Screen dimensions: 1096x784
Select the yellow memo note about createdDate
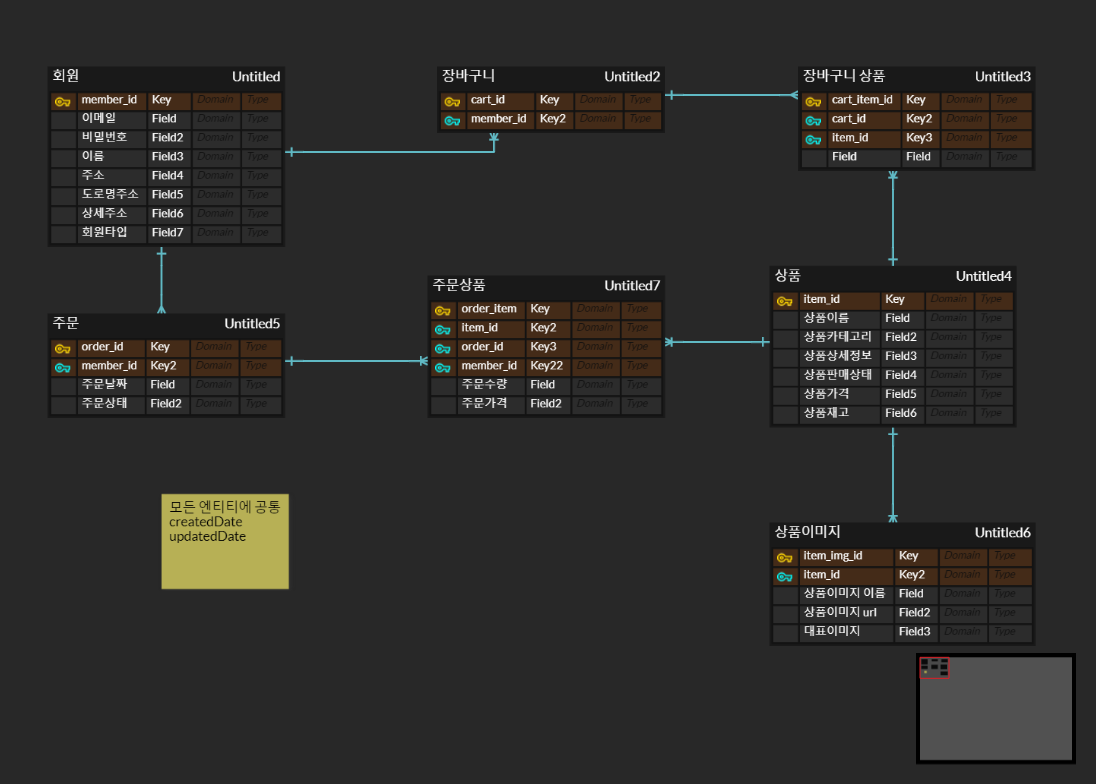pyautogui.click(x=225, y=542)
